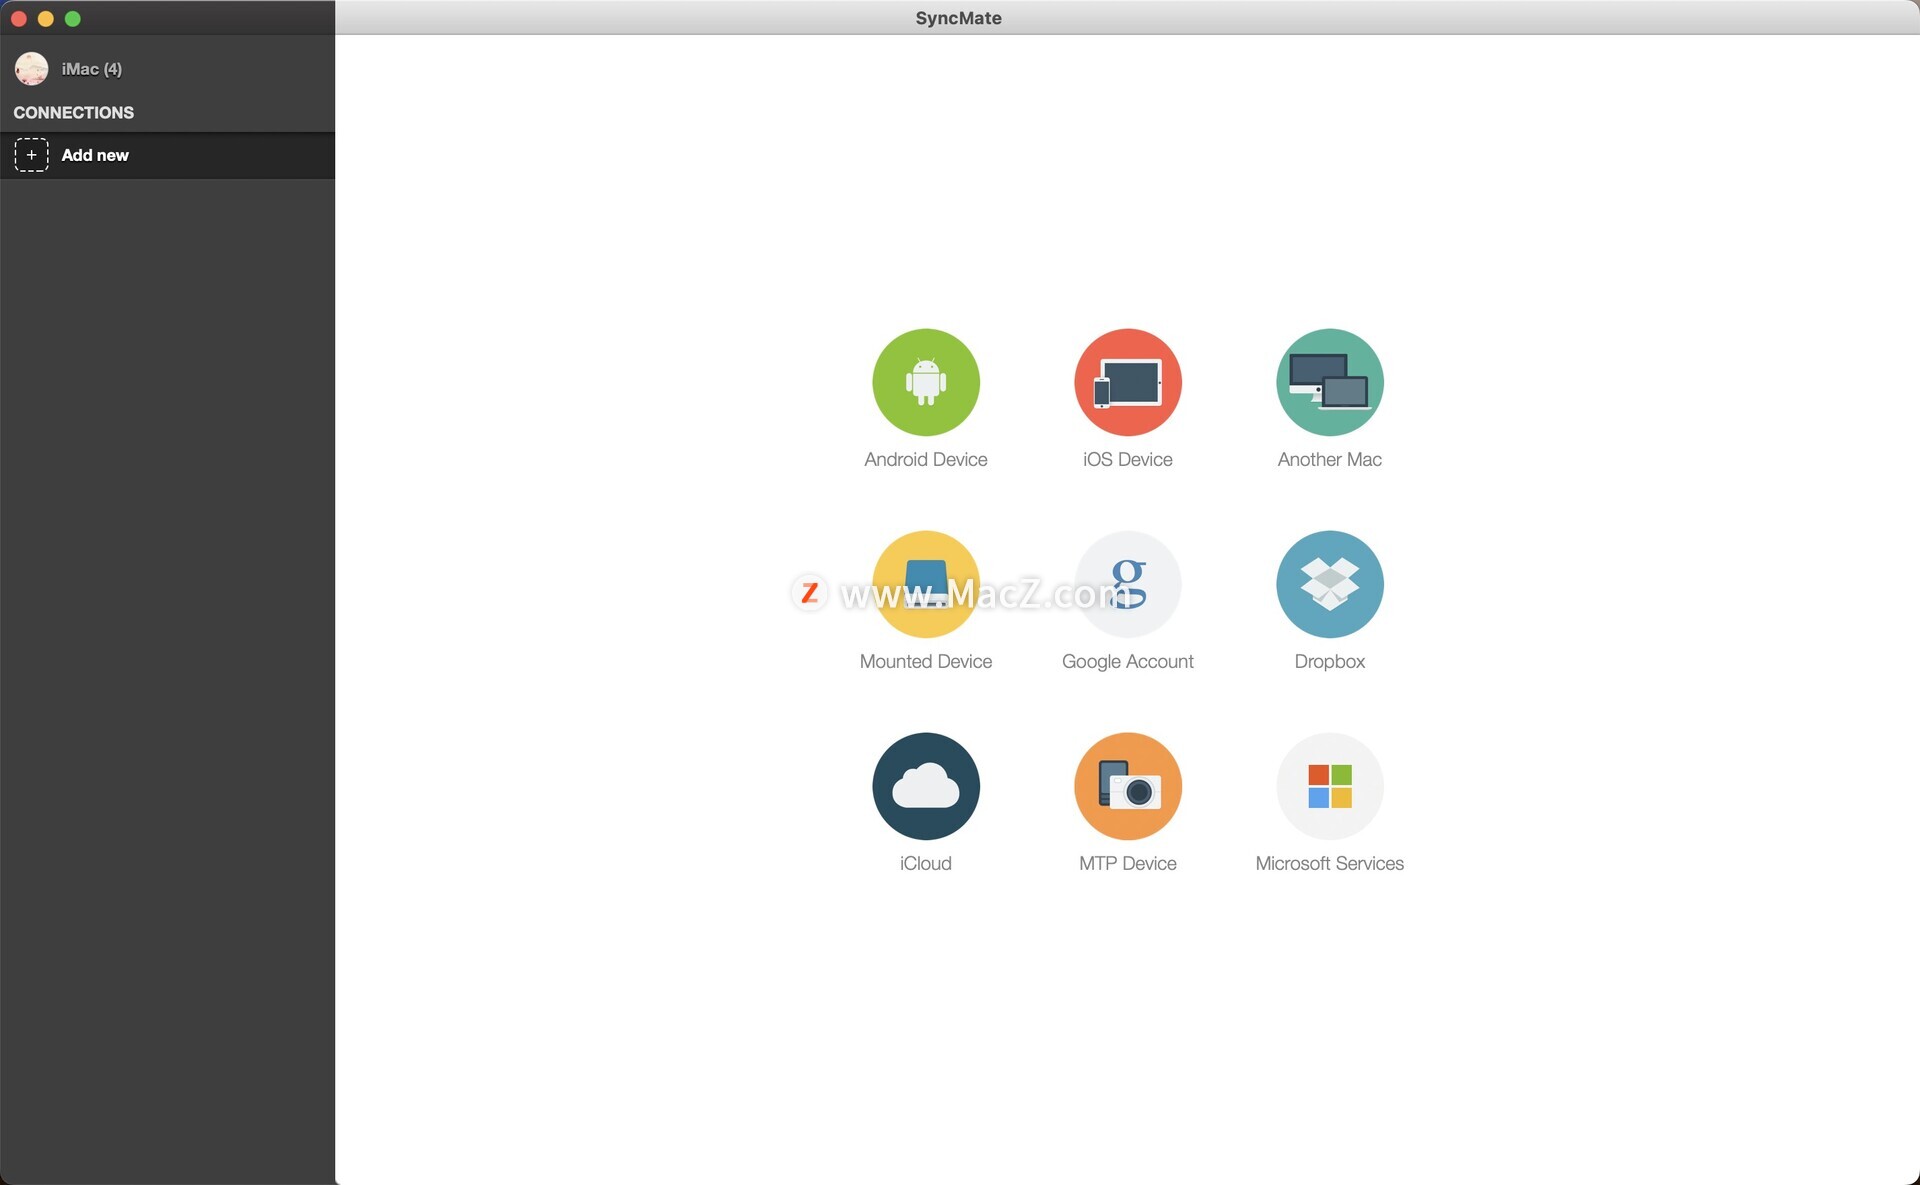The height and width of the screenshot is (1185, 1920).
Task: Minimize the SyncMate window with yellow button
Action: pos(45,18)
